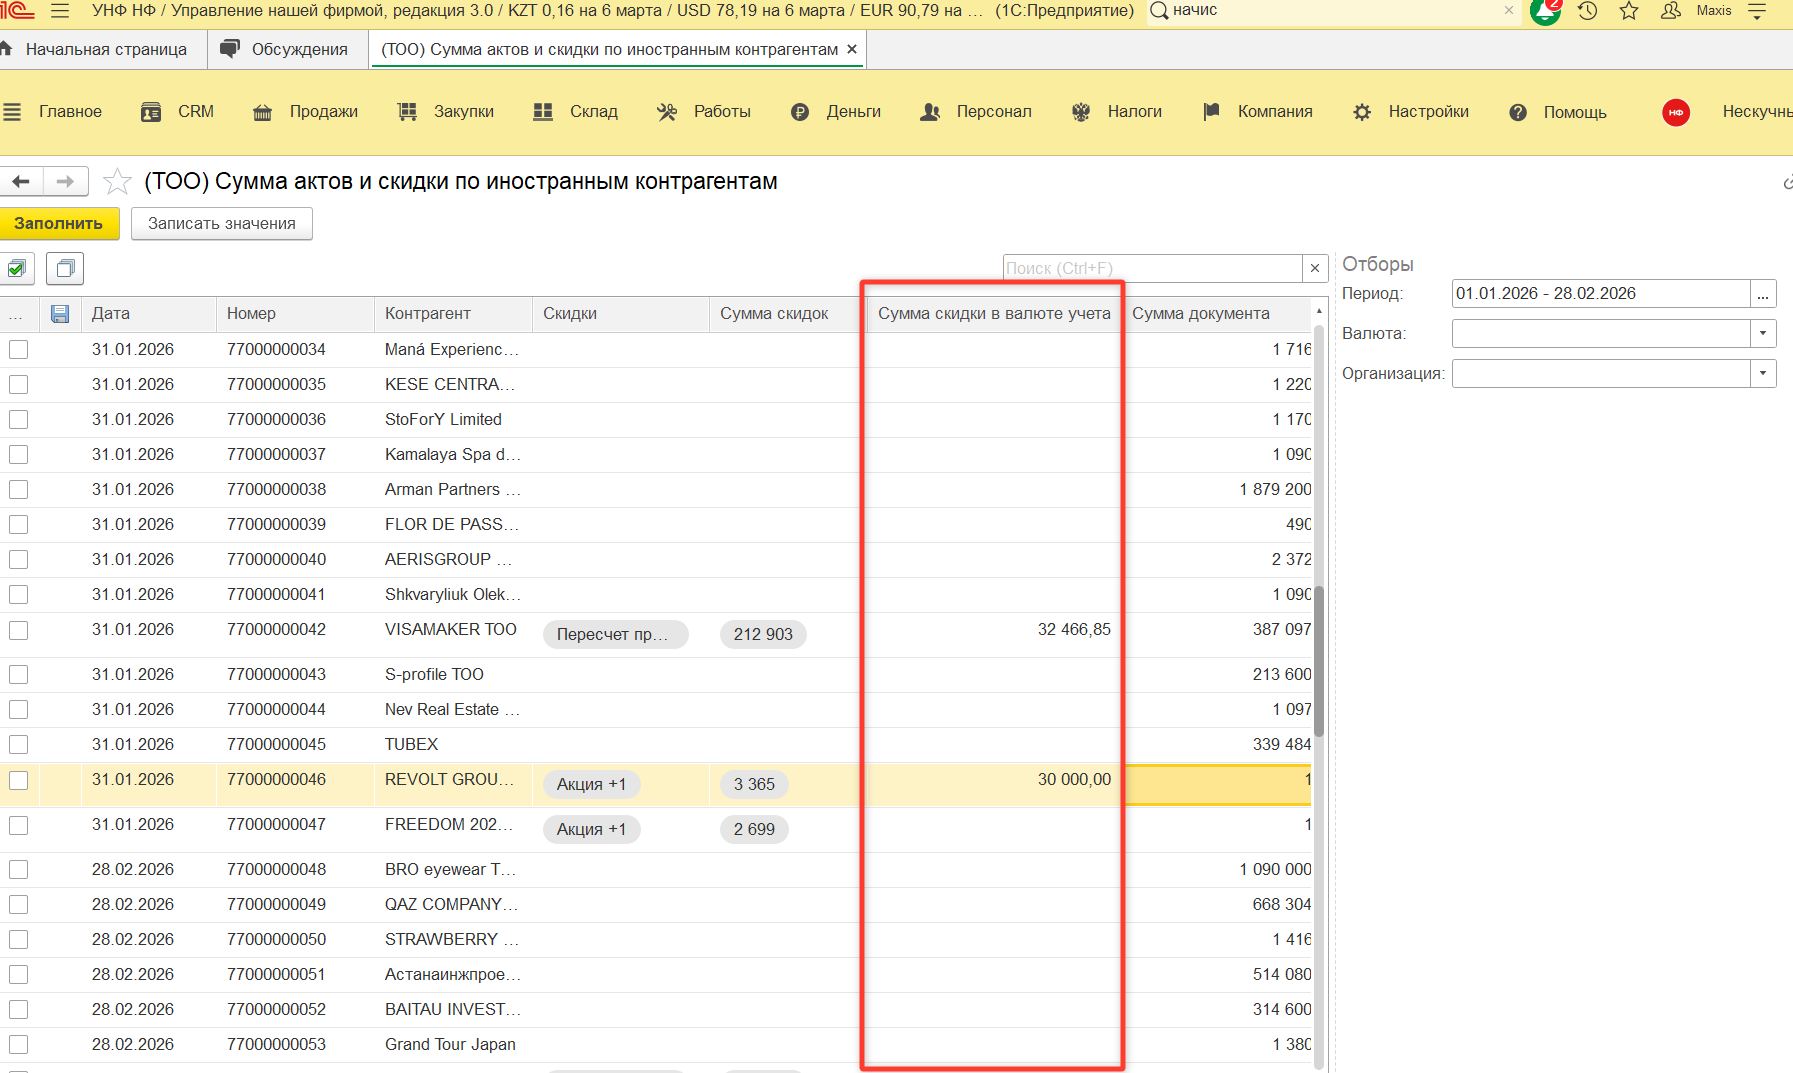1793x1073 pixels.
Task: Click the check all rows icon
Action: coord(17,268)
